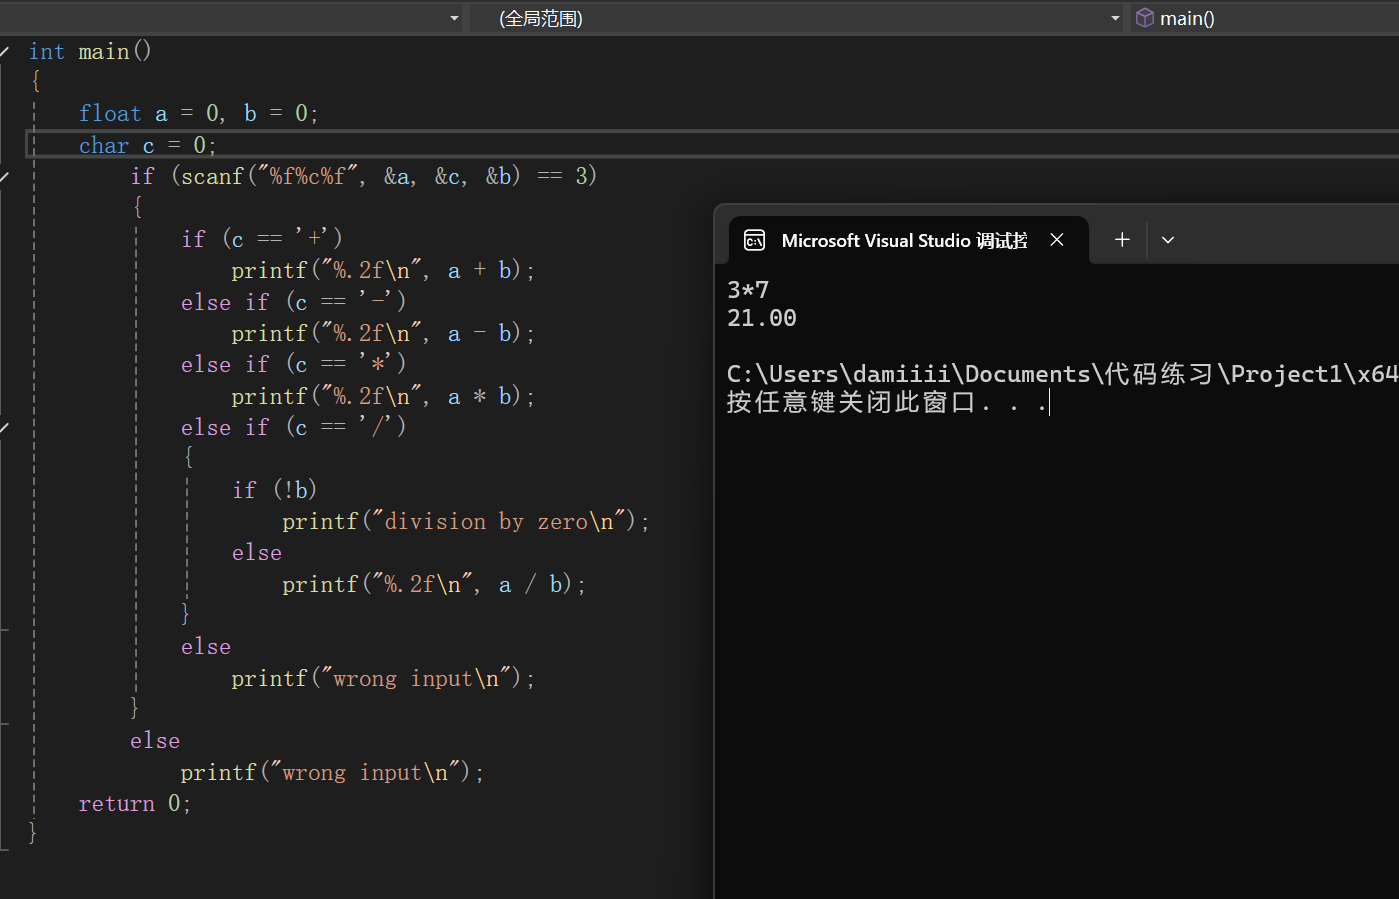The image size is (1399, 899).
Task: Expand the leftmost navigation bar dropdown arrow
Action: pos(454,18)
